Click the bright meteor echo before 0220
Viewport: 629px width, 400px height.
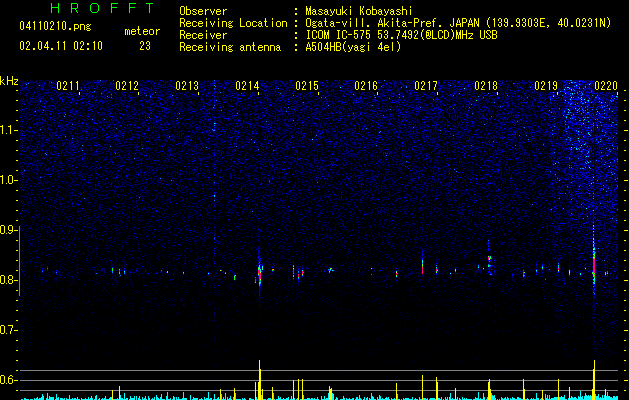click(x=594, y=263)
